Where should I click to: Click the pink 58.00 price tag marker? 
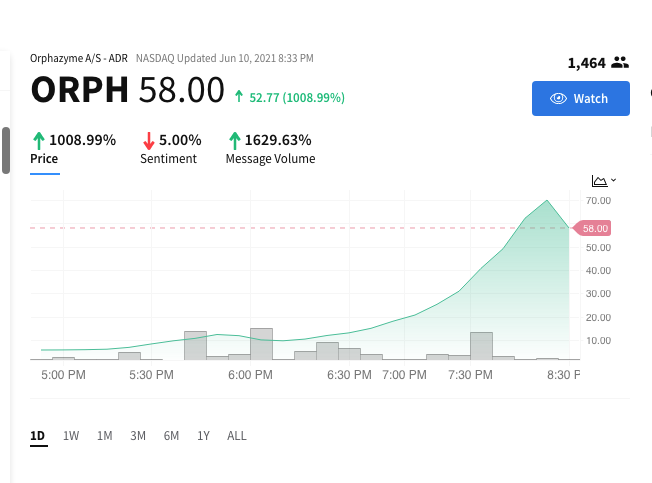tap(592, 228)
